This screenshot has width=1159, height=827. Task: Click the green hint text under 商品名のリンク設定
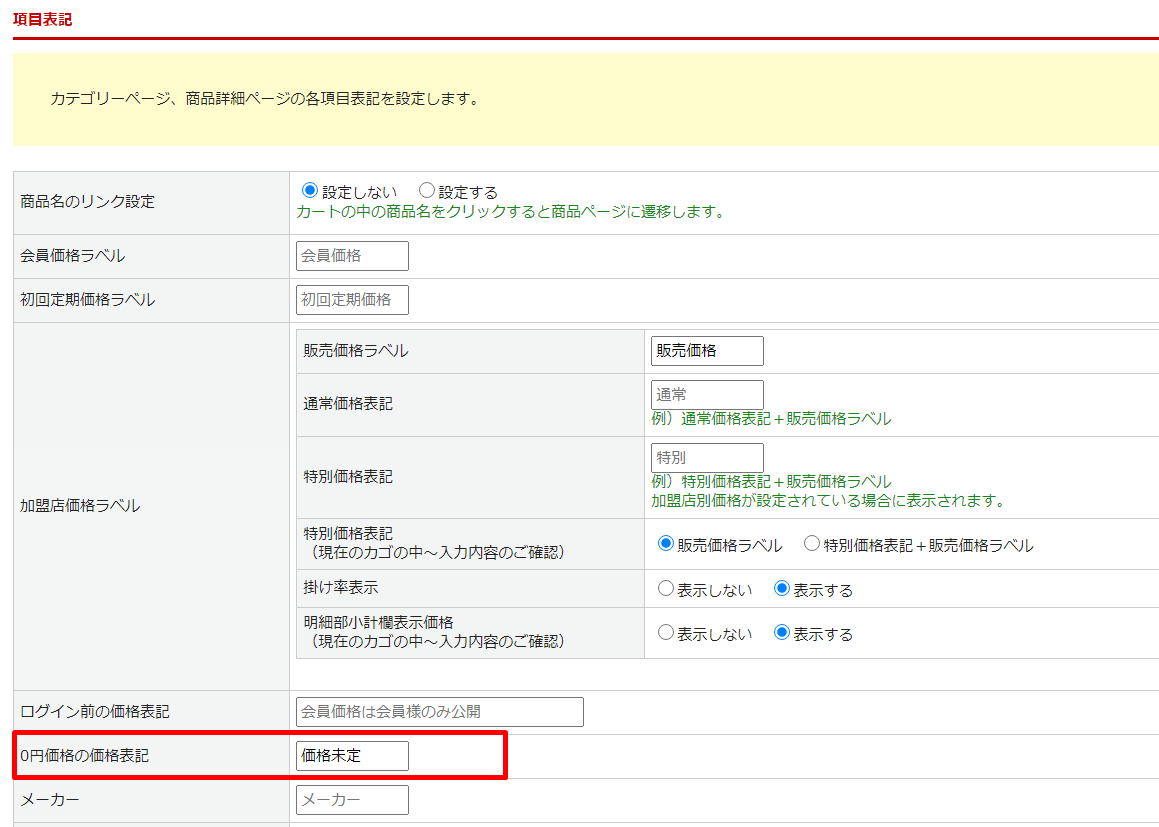510,212
